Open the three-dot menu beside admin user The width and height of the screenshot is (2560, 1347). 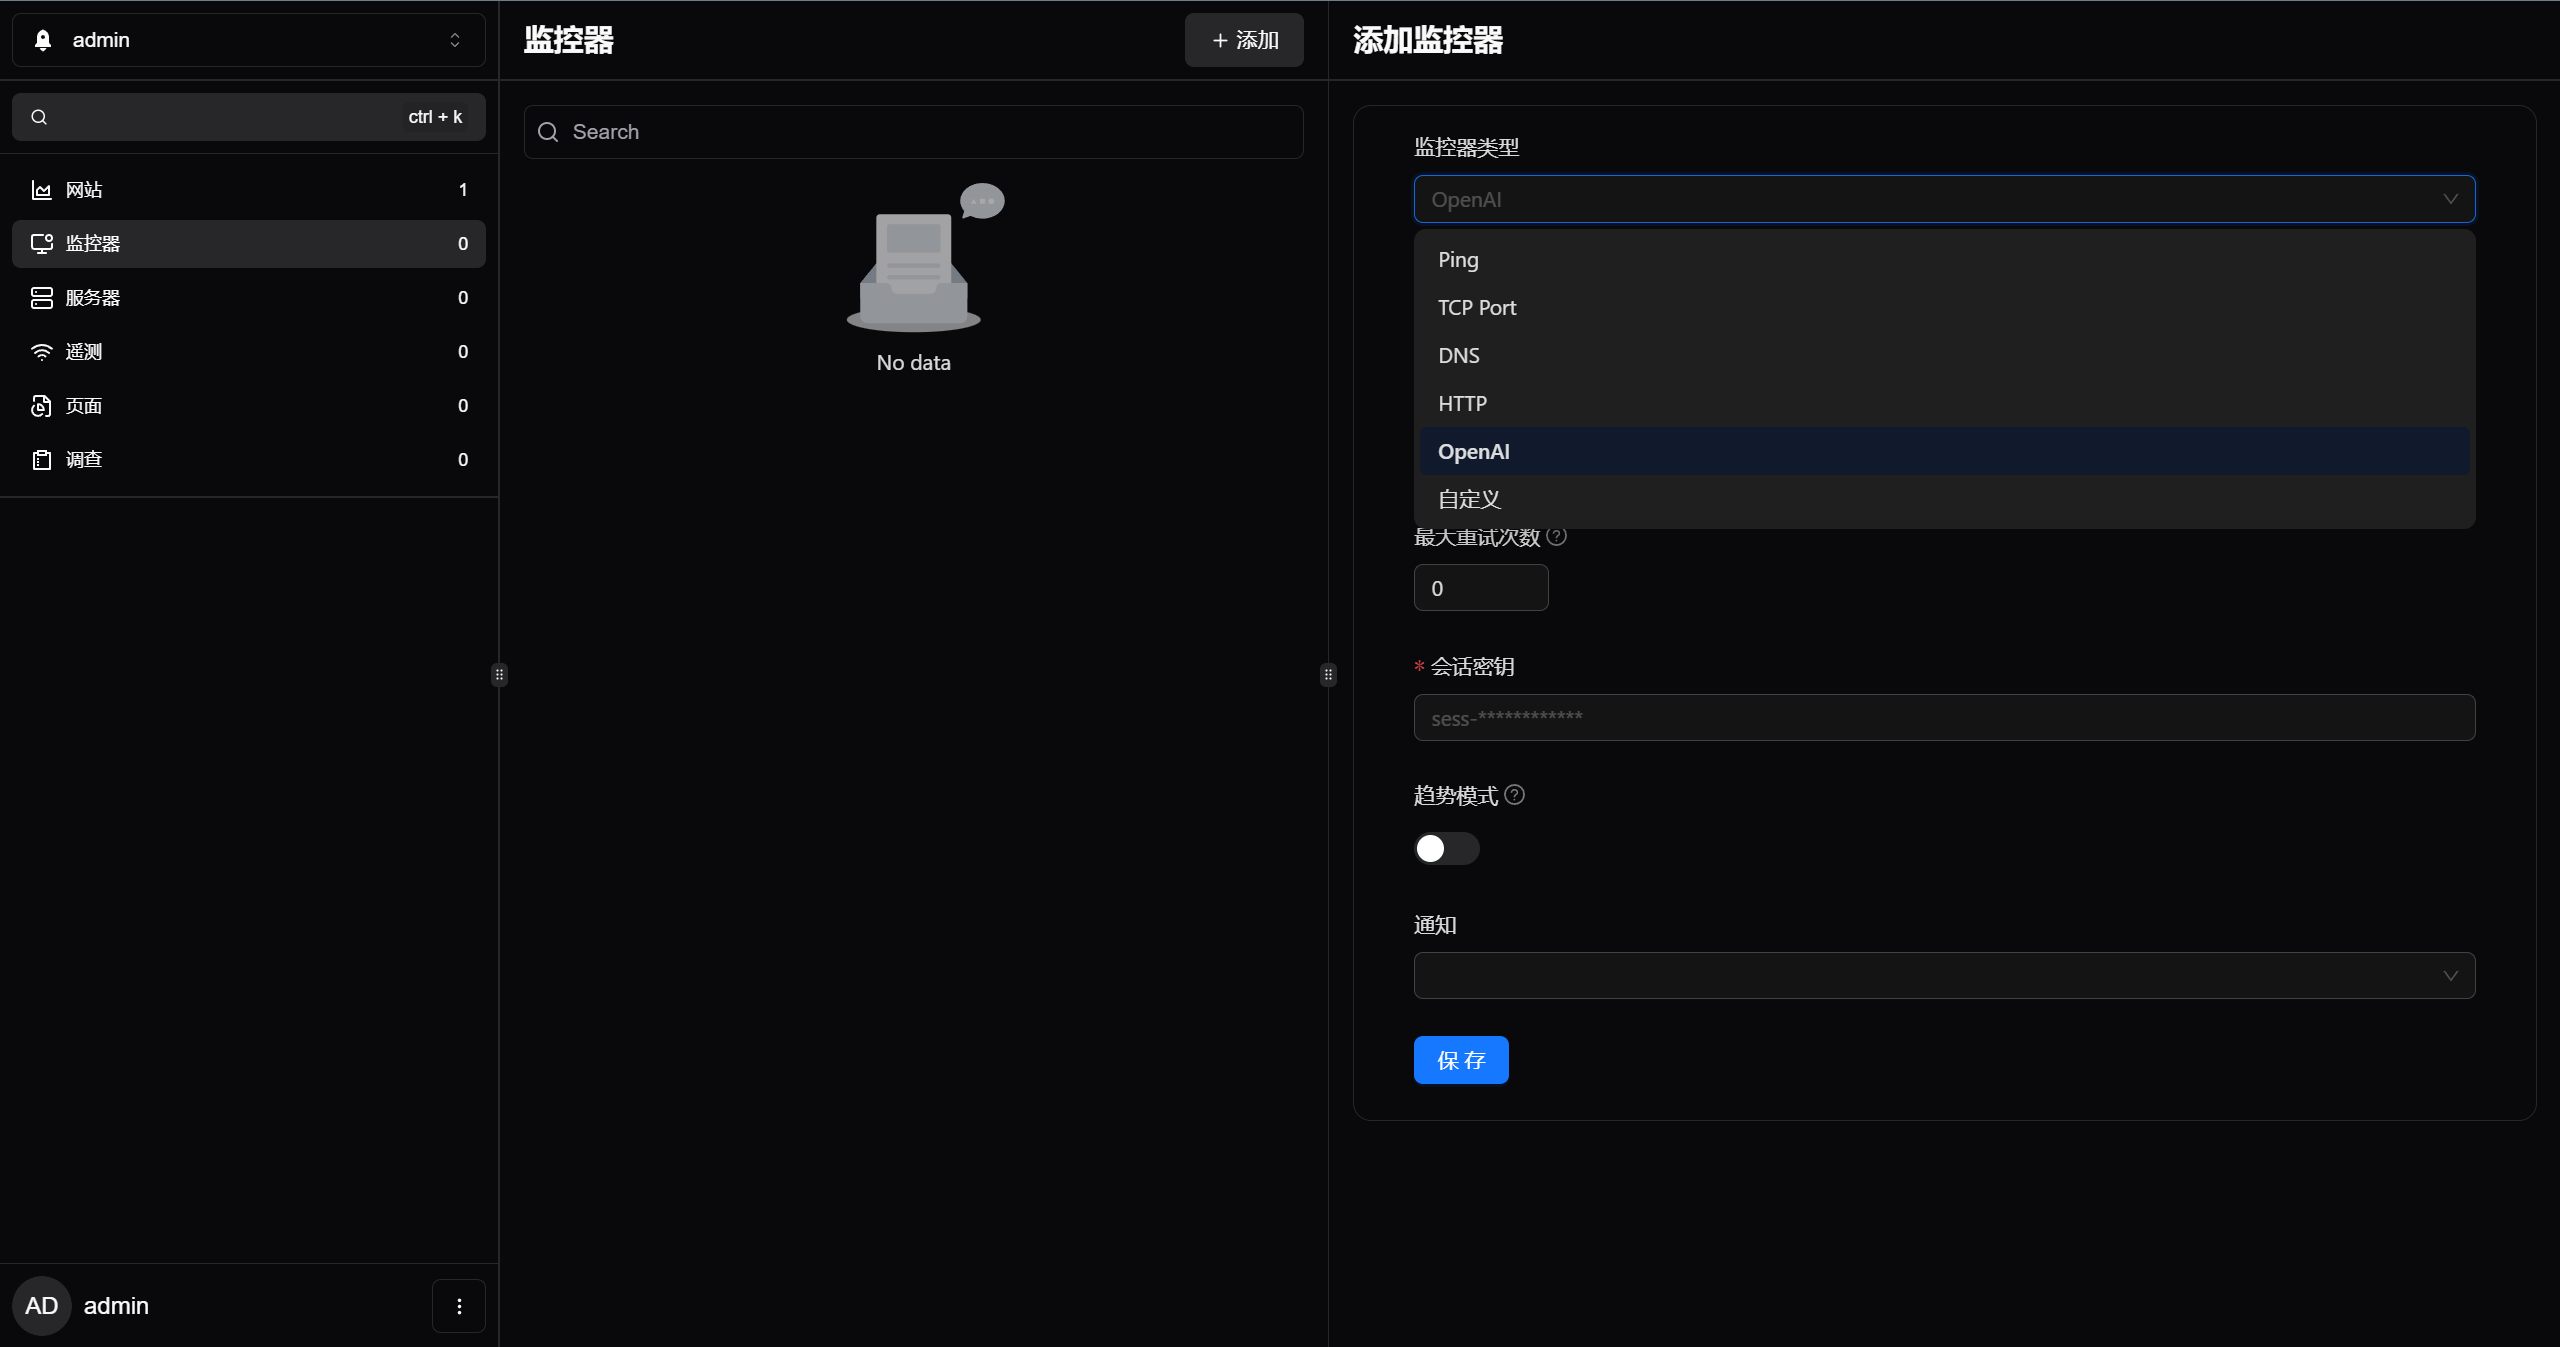[x=459, y=1306]
